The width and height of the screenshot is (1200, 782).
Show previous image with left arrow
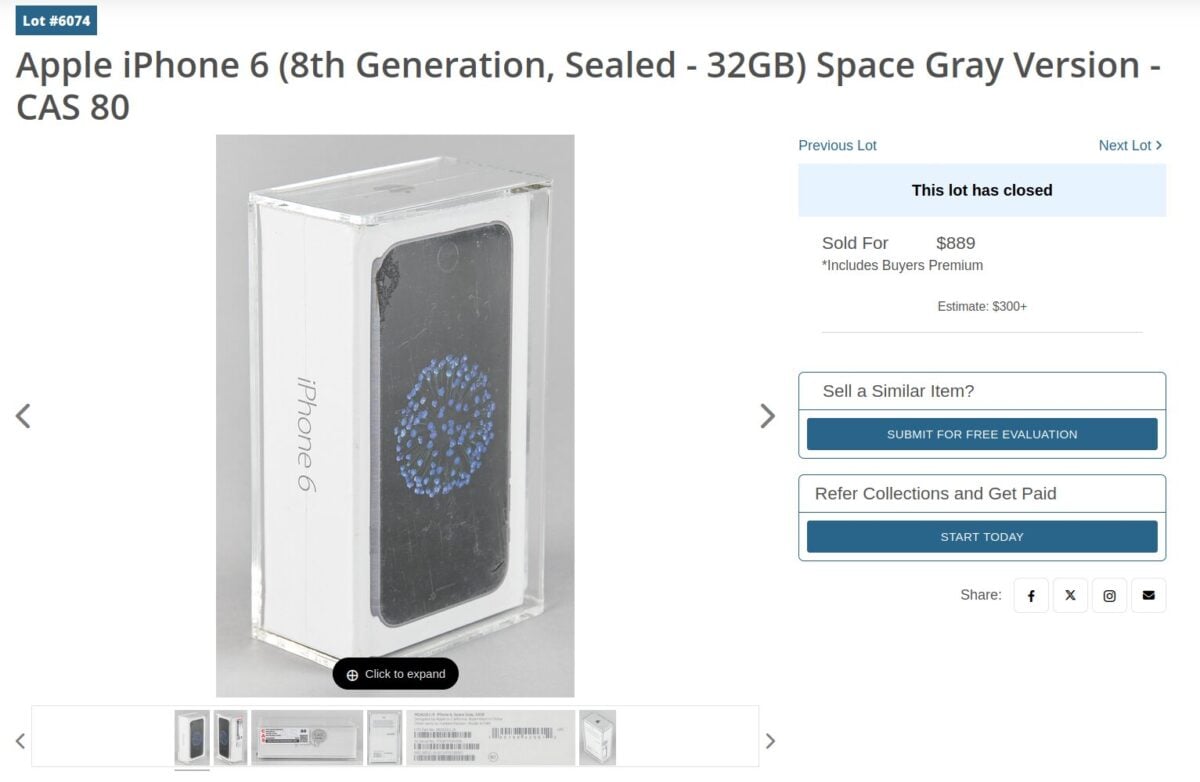[23, 416]
